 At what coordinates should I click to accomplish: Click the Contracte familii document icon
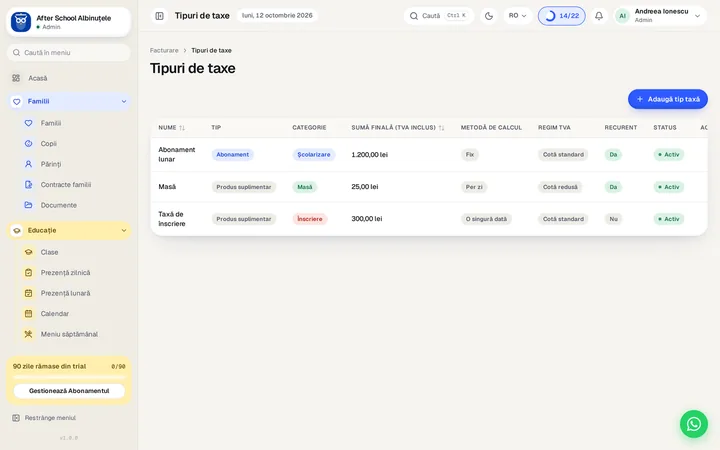click(x=28, y=185)
